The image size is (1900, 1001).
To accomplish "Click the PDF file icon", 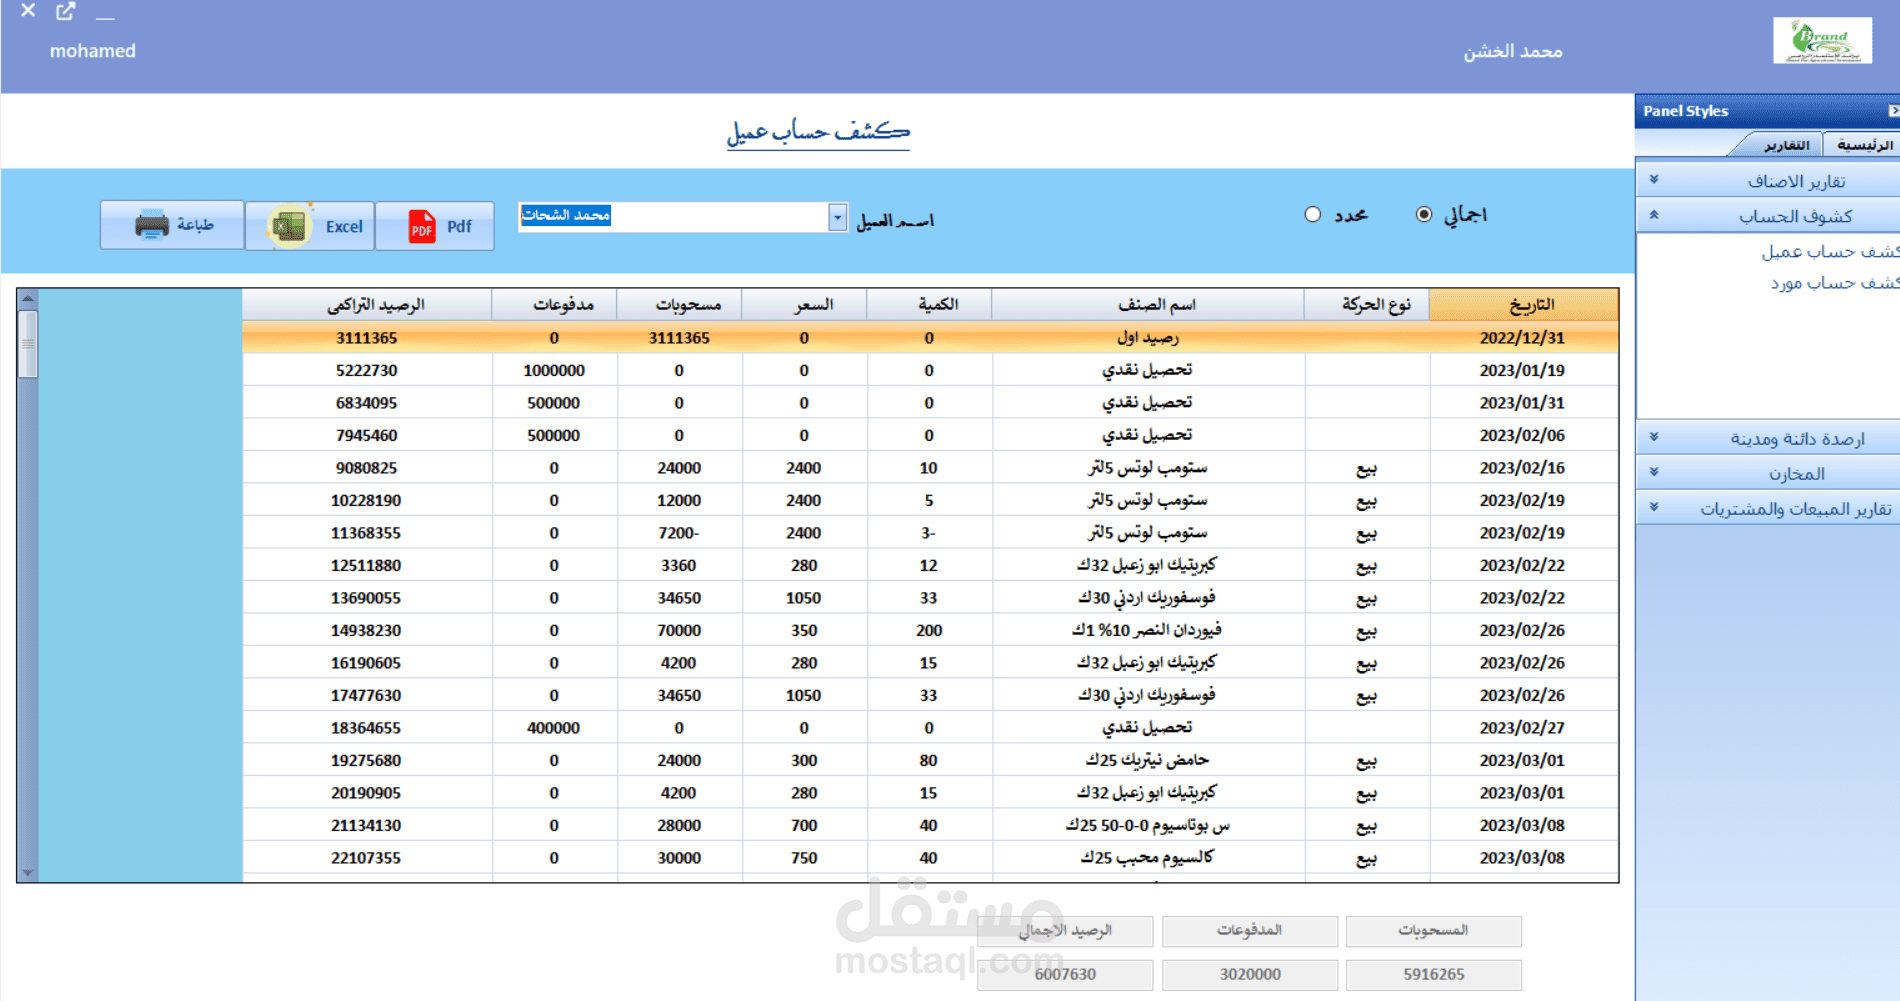I will tap(422, 226).
